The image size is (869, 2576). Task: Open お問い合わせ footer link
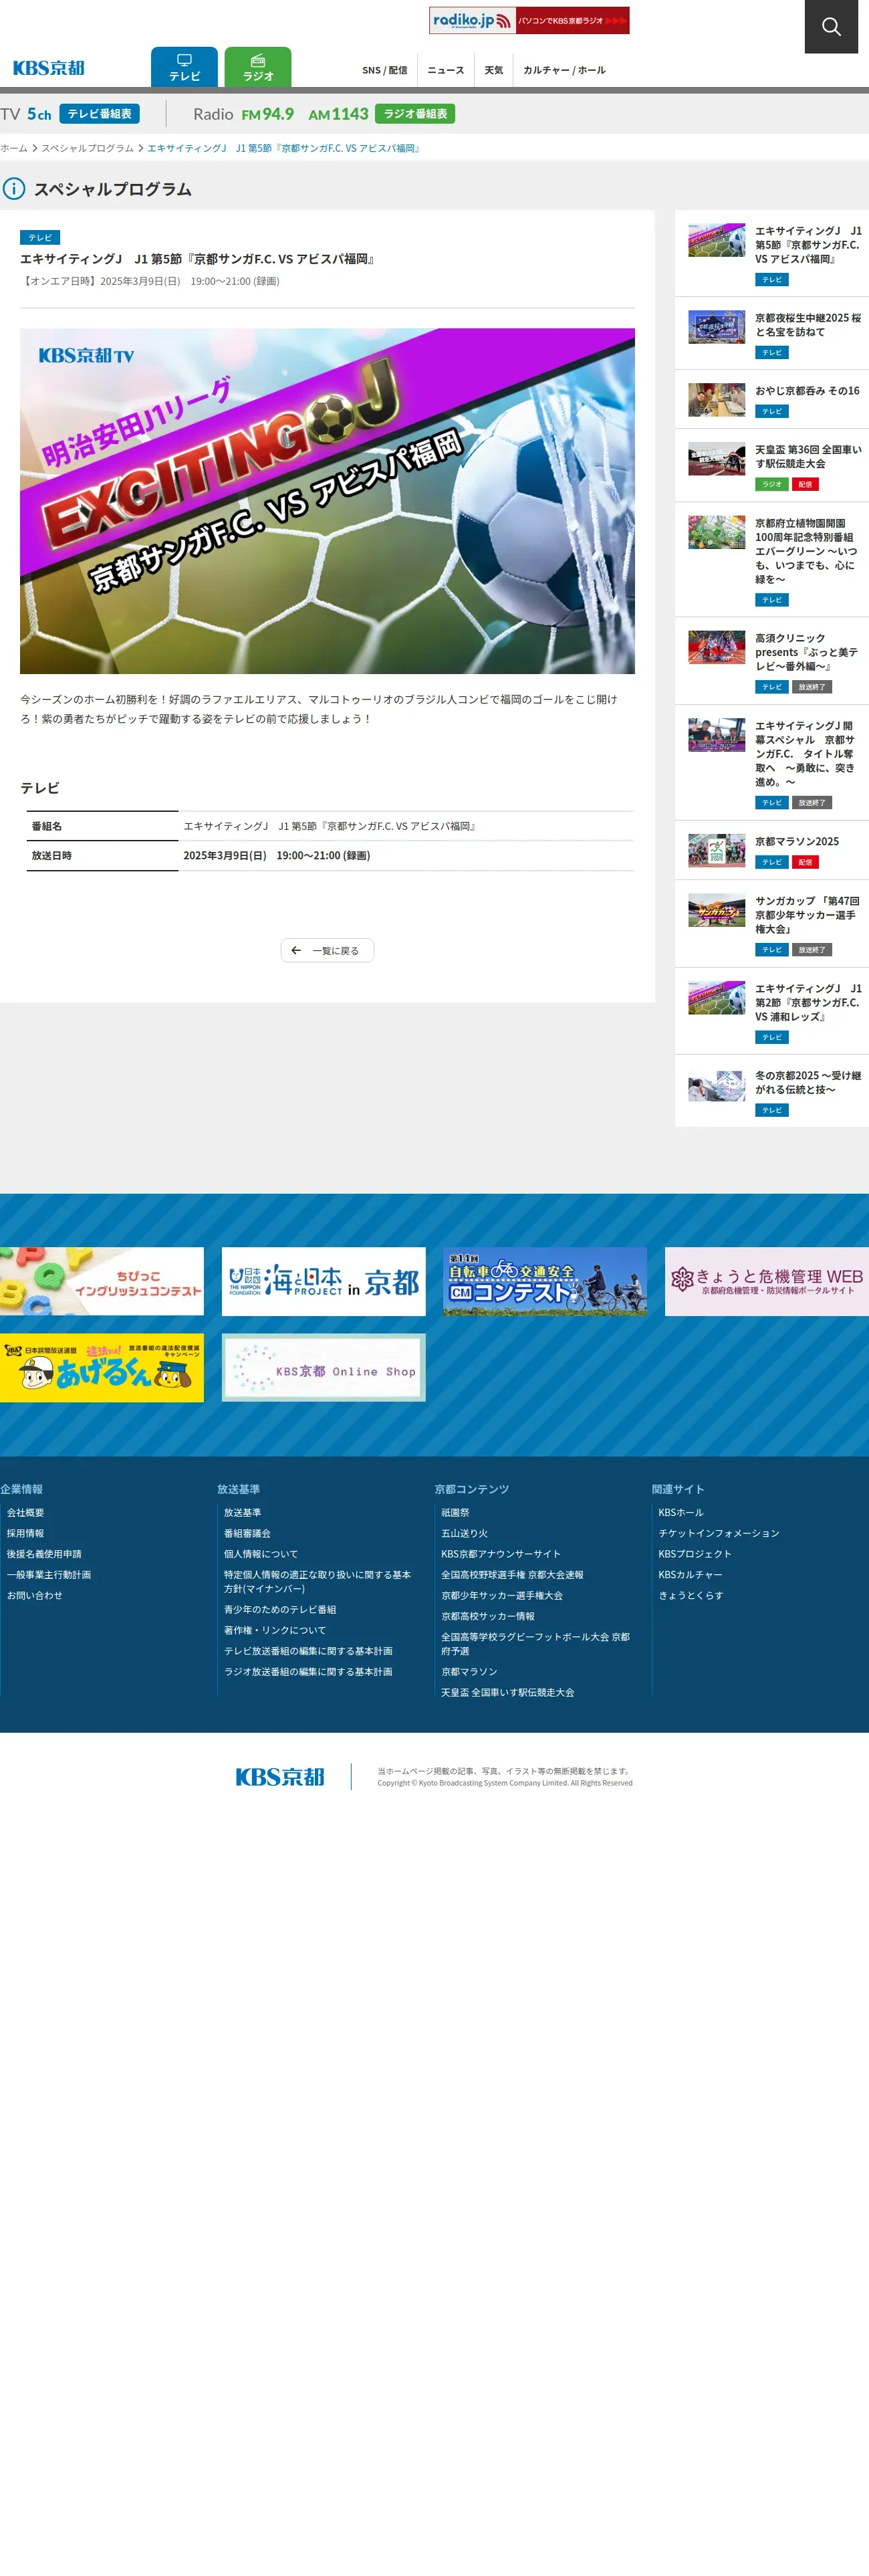pyautogui.click(x=34, y=1595)
